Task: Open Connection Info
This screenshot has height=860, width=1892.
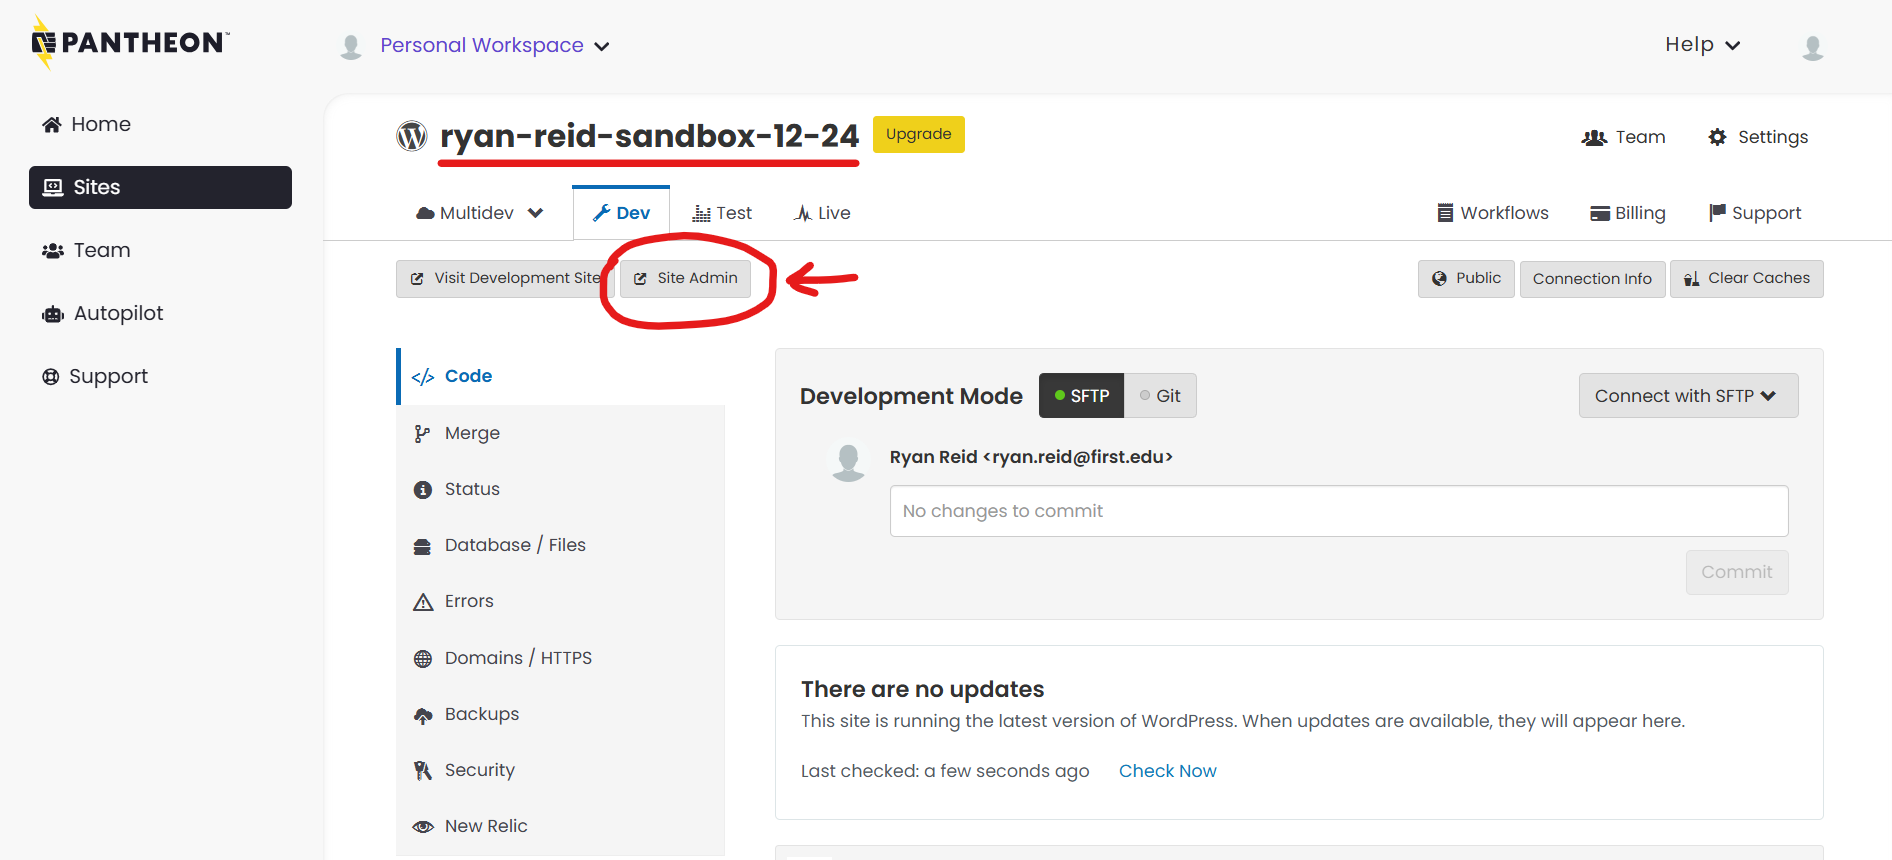Action: [1592, 279]
